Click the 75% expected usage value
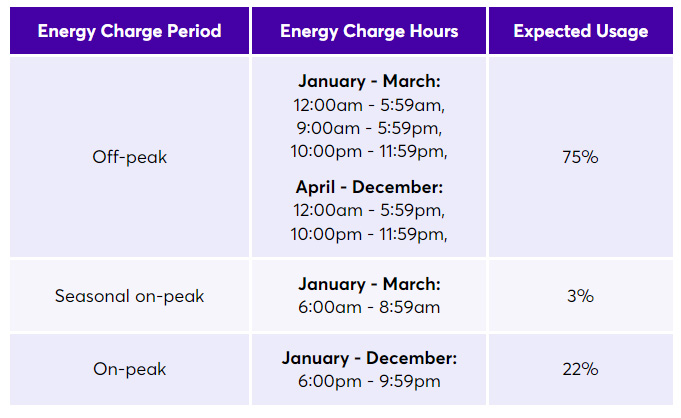 click(580, 157)
